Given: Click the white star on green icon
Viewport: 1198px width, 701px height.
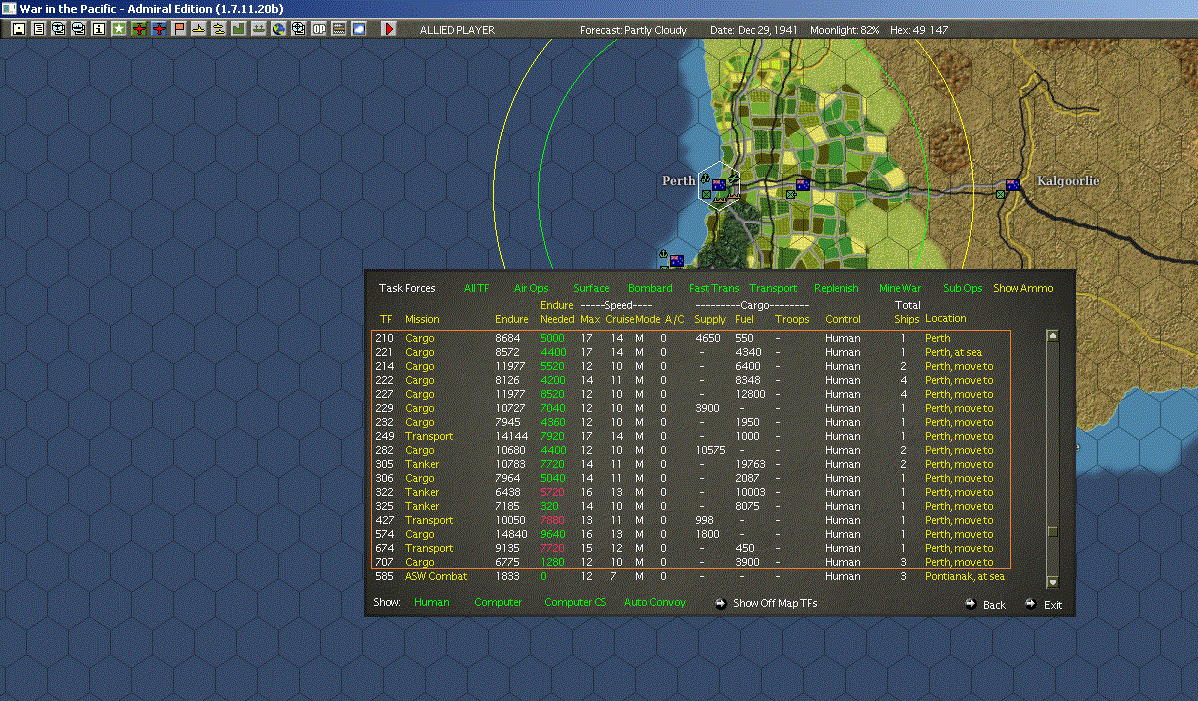Looking at the screenshot, I should point(118,29).
